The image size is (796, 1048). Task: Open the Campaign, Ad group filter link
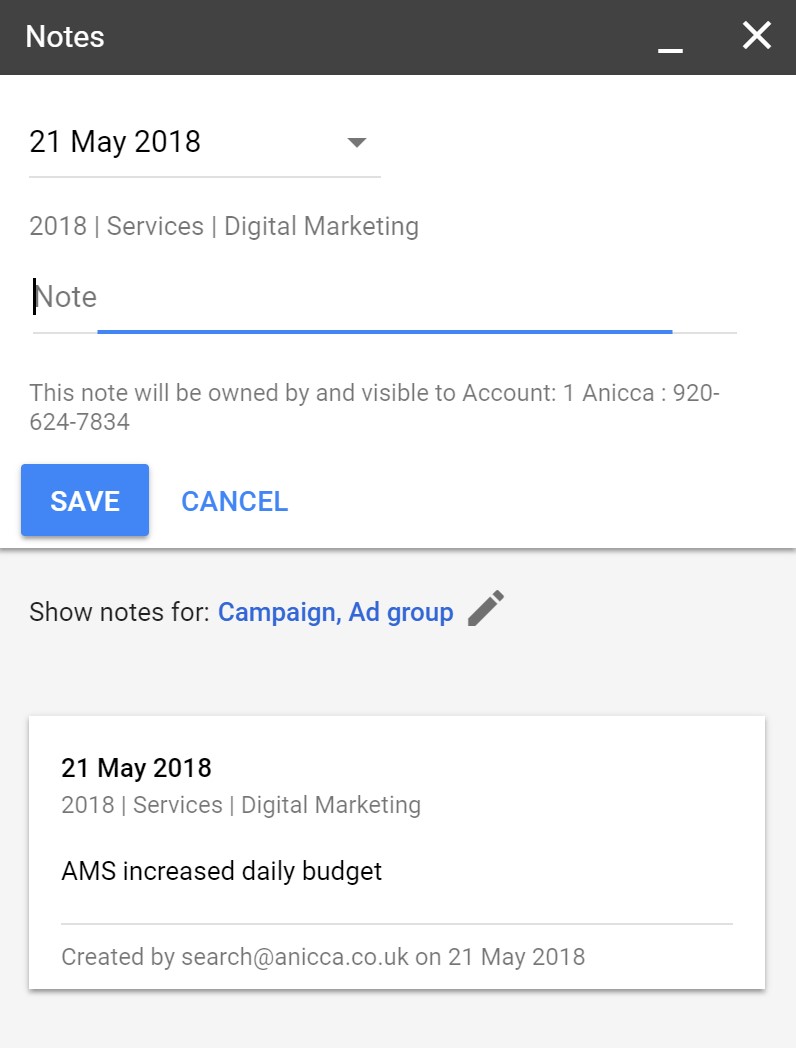[x=336, y=612]
